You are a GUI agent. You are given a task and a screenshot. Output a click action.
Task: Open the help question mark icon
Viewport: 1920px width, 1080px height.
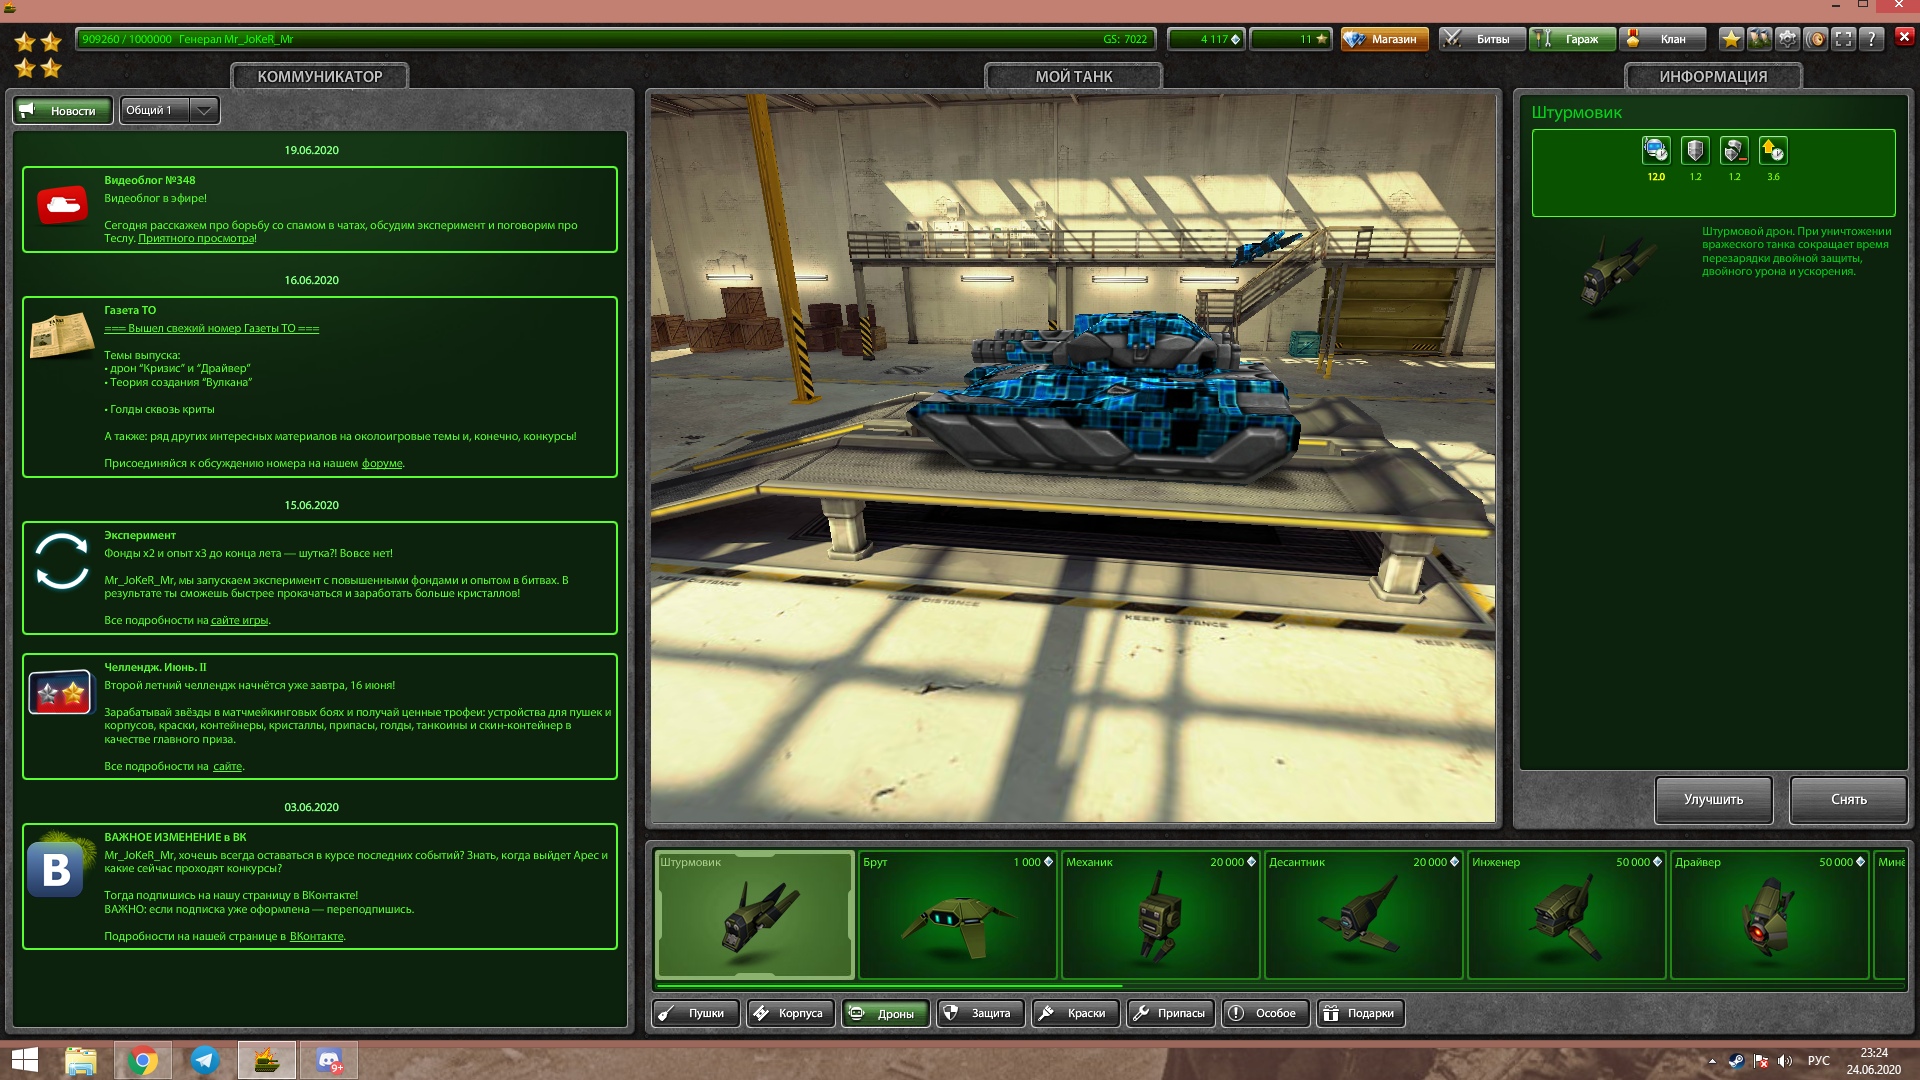coord(1871,39)
